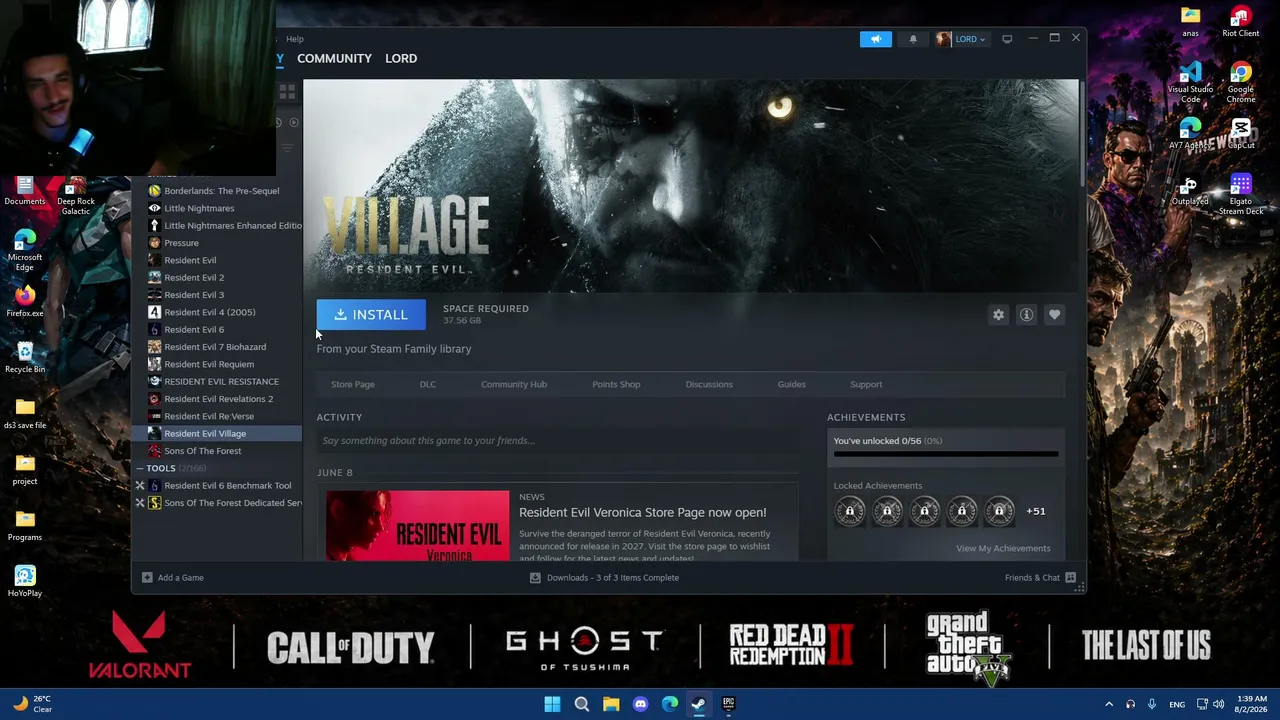Show game information icon
The height and width of the screenshot is (720, 1280).
point(1026,315)
